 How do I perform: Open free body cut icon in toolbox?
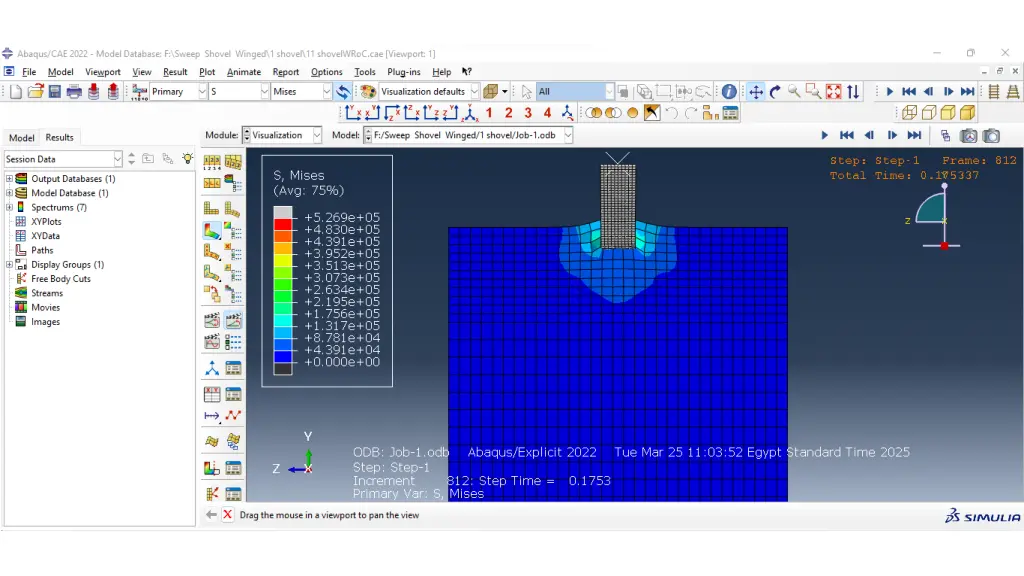(212, 494)
